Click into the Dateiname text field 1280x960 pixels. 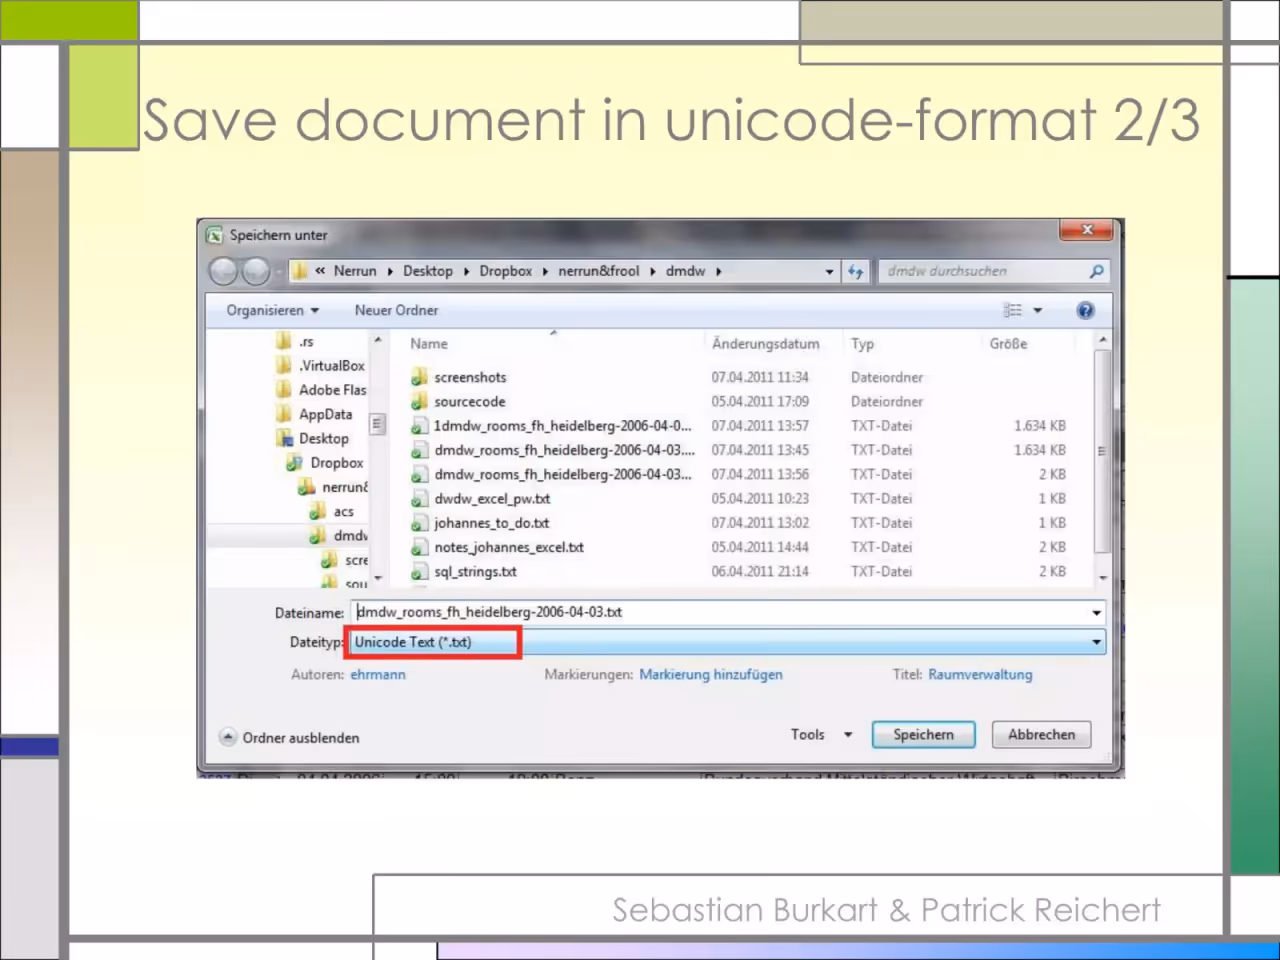point(720,612)
